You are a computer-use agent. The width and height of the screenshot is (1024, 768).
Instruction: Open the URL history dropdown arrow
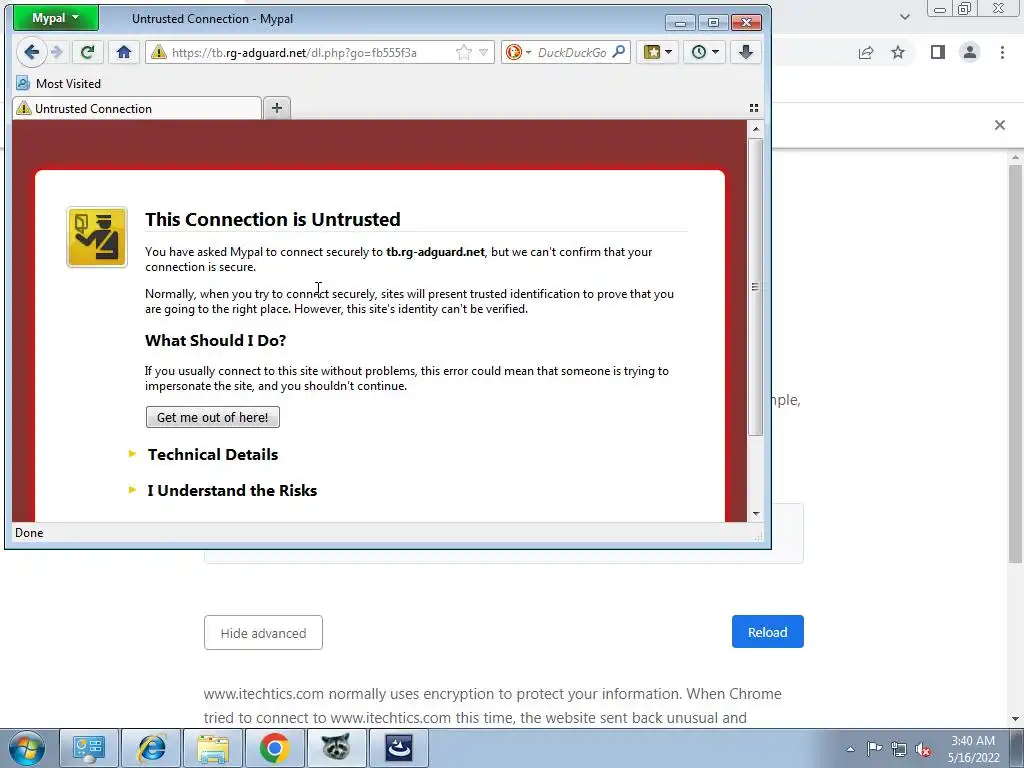click(483, 52)
